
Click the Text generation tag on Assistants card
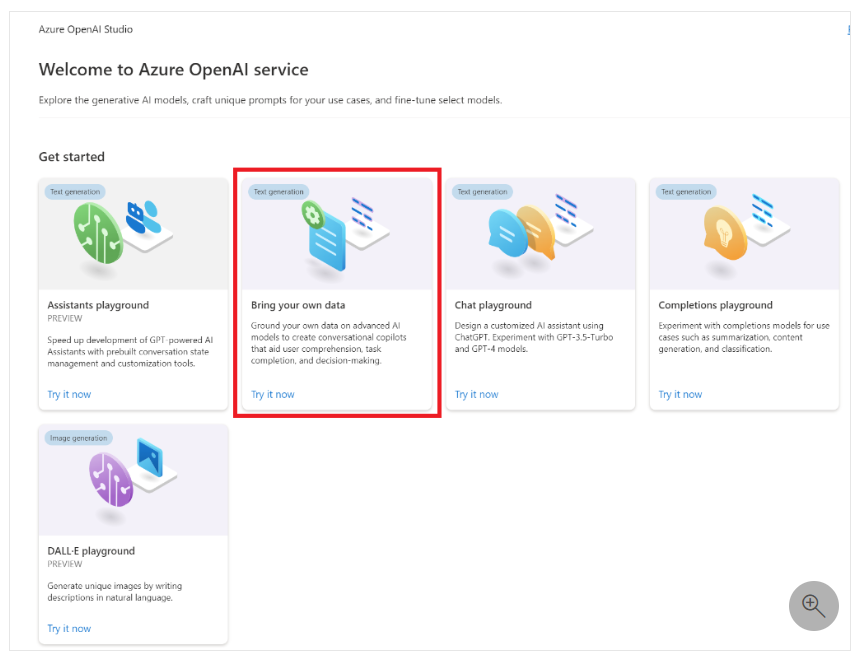click(75, 192)
